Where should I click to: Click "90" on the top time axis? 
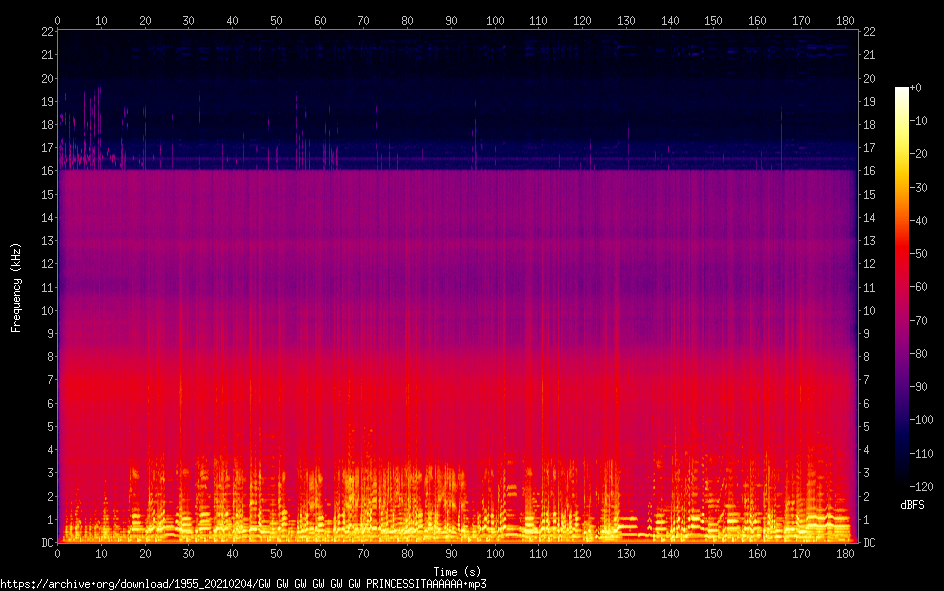click(x=451, y=20)
